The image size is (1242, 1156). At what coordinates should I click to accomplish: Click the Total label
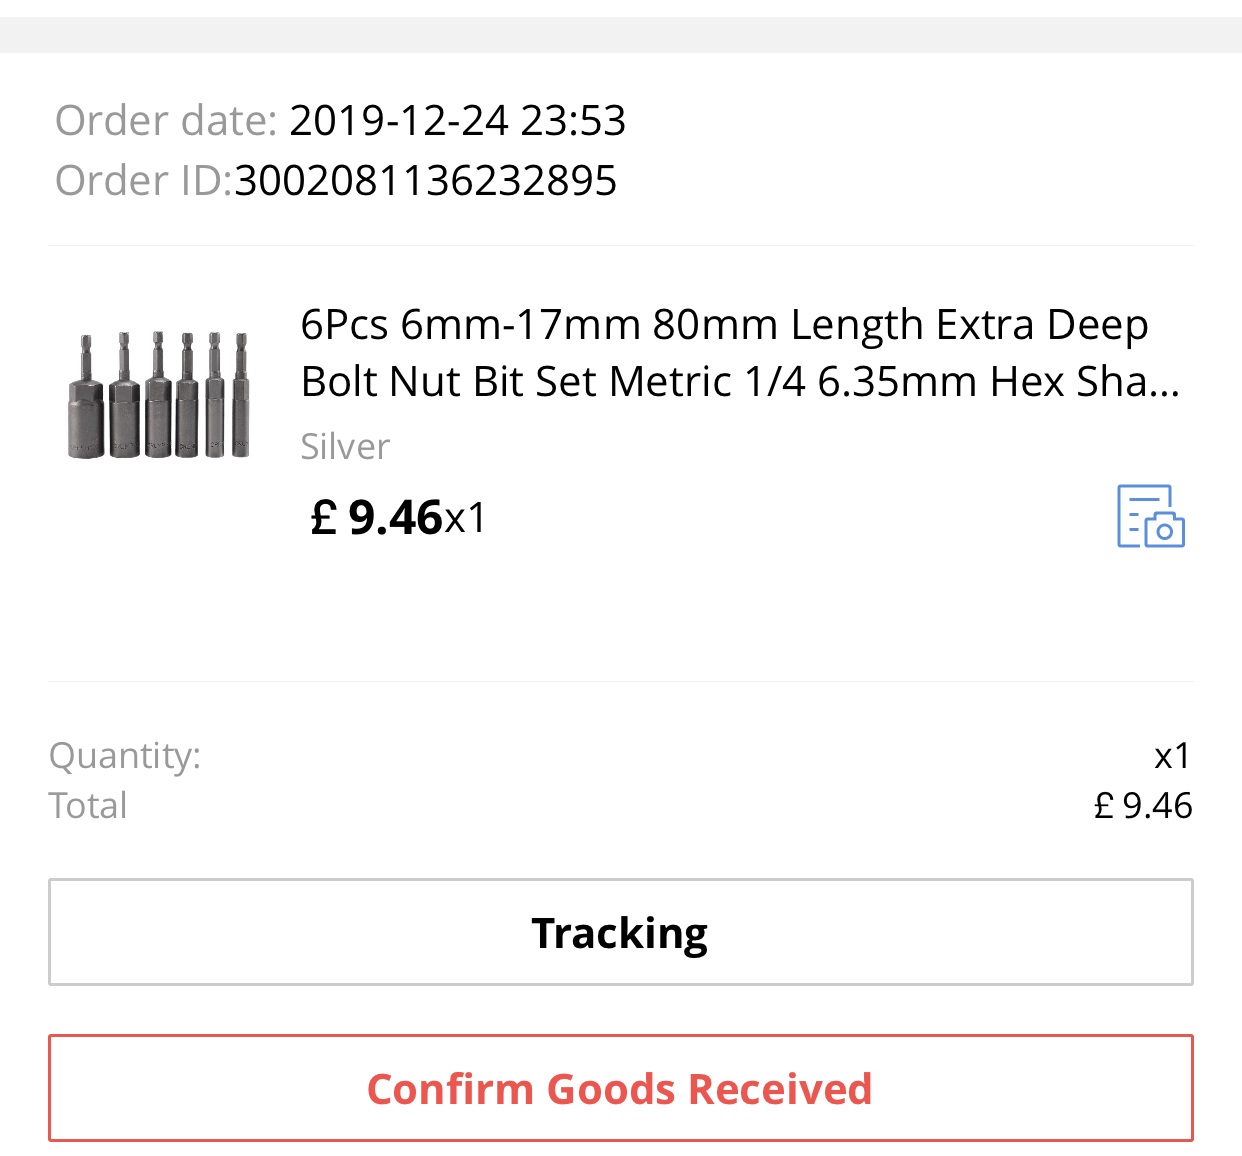(88, 805)
